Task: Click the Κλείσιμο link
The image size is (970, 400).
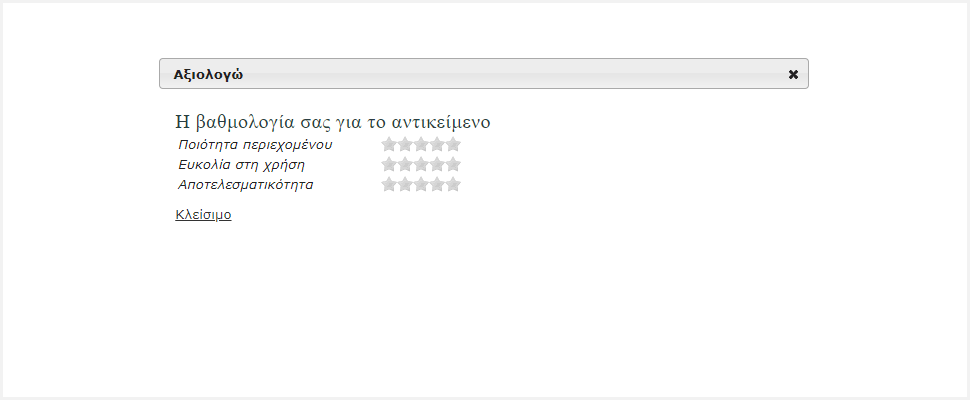Action: pos(203,215)
